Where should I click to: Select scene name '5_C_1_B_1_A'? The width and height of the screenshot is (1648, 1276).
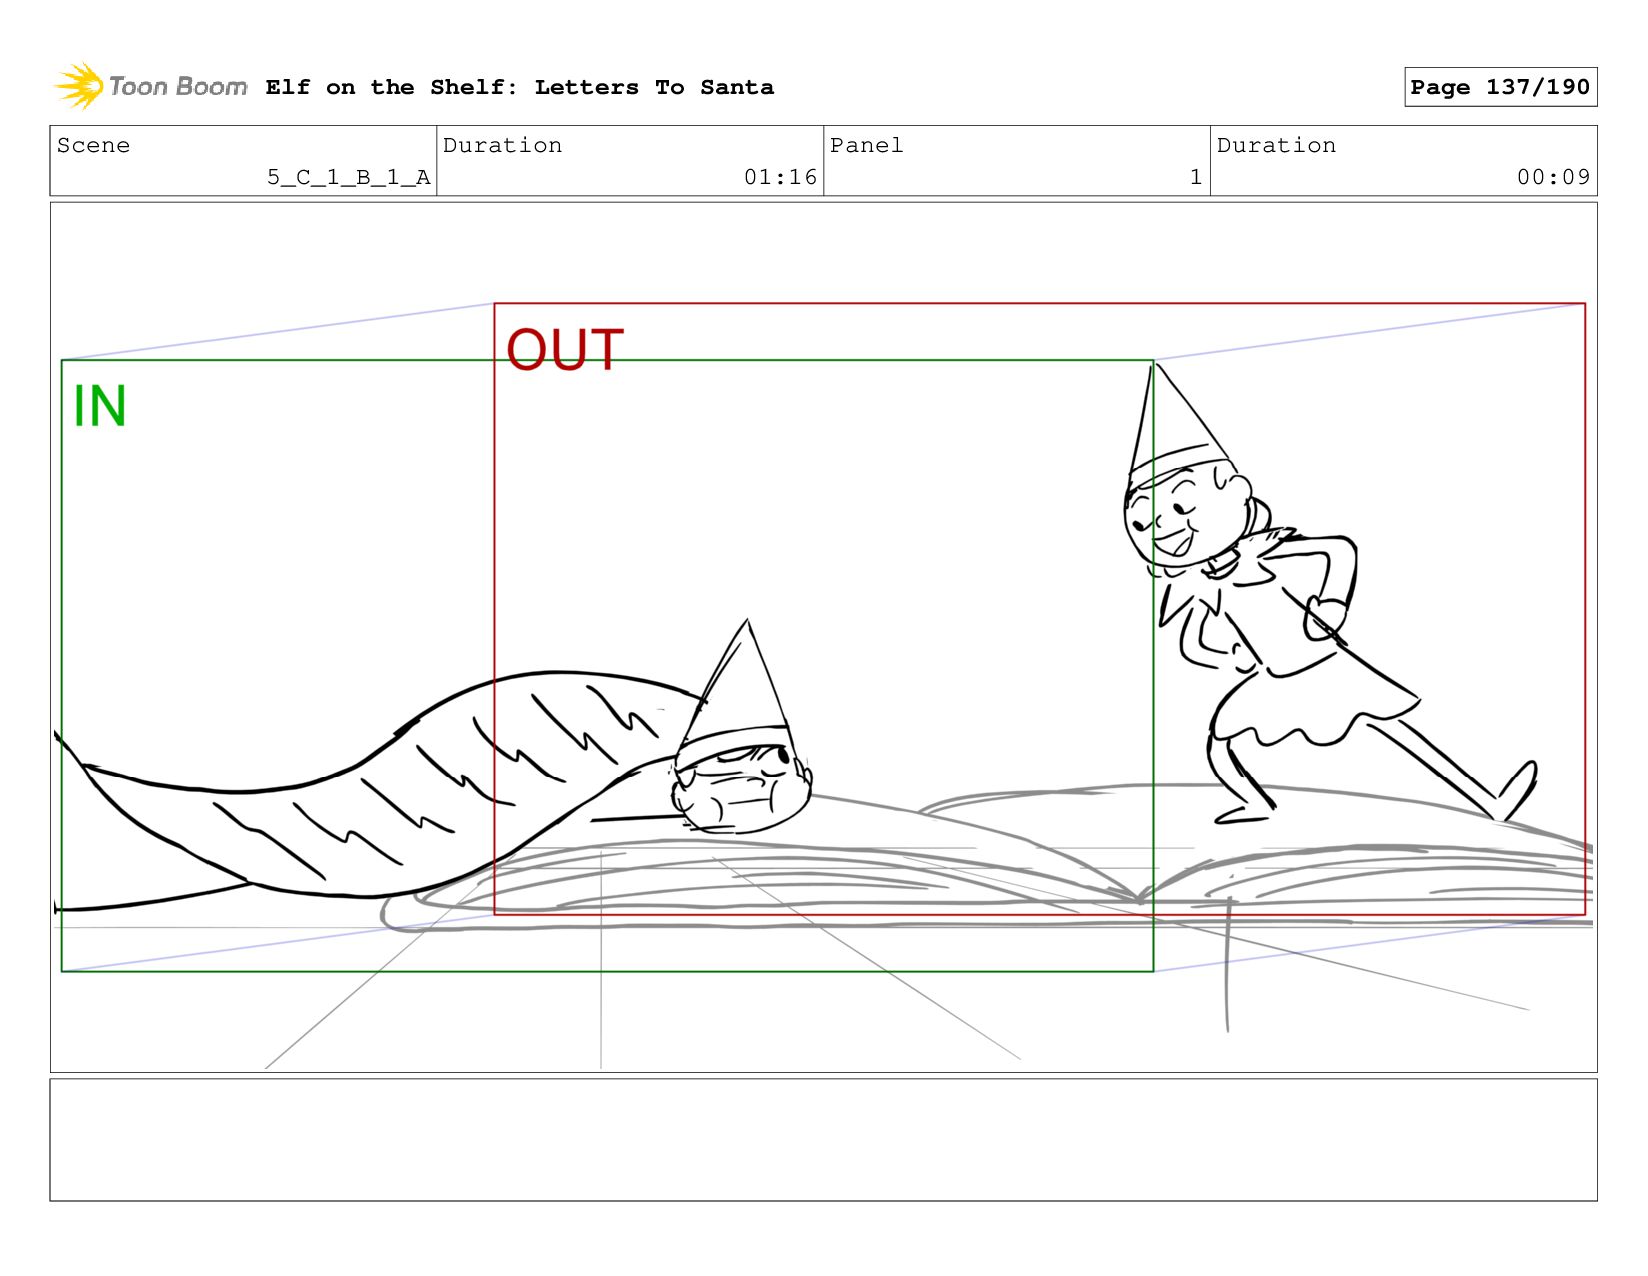(348, 177)
